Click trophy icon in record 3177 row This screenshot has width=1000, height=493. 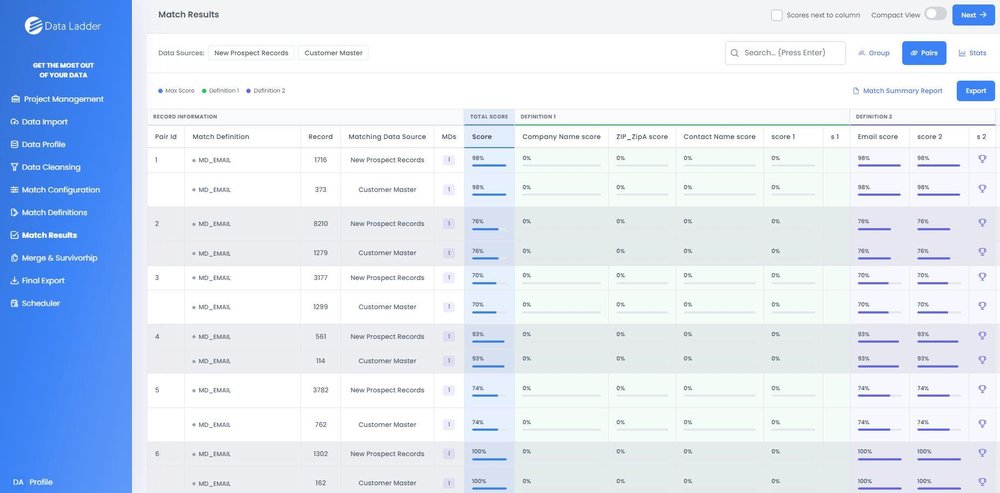[982, 277]
